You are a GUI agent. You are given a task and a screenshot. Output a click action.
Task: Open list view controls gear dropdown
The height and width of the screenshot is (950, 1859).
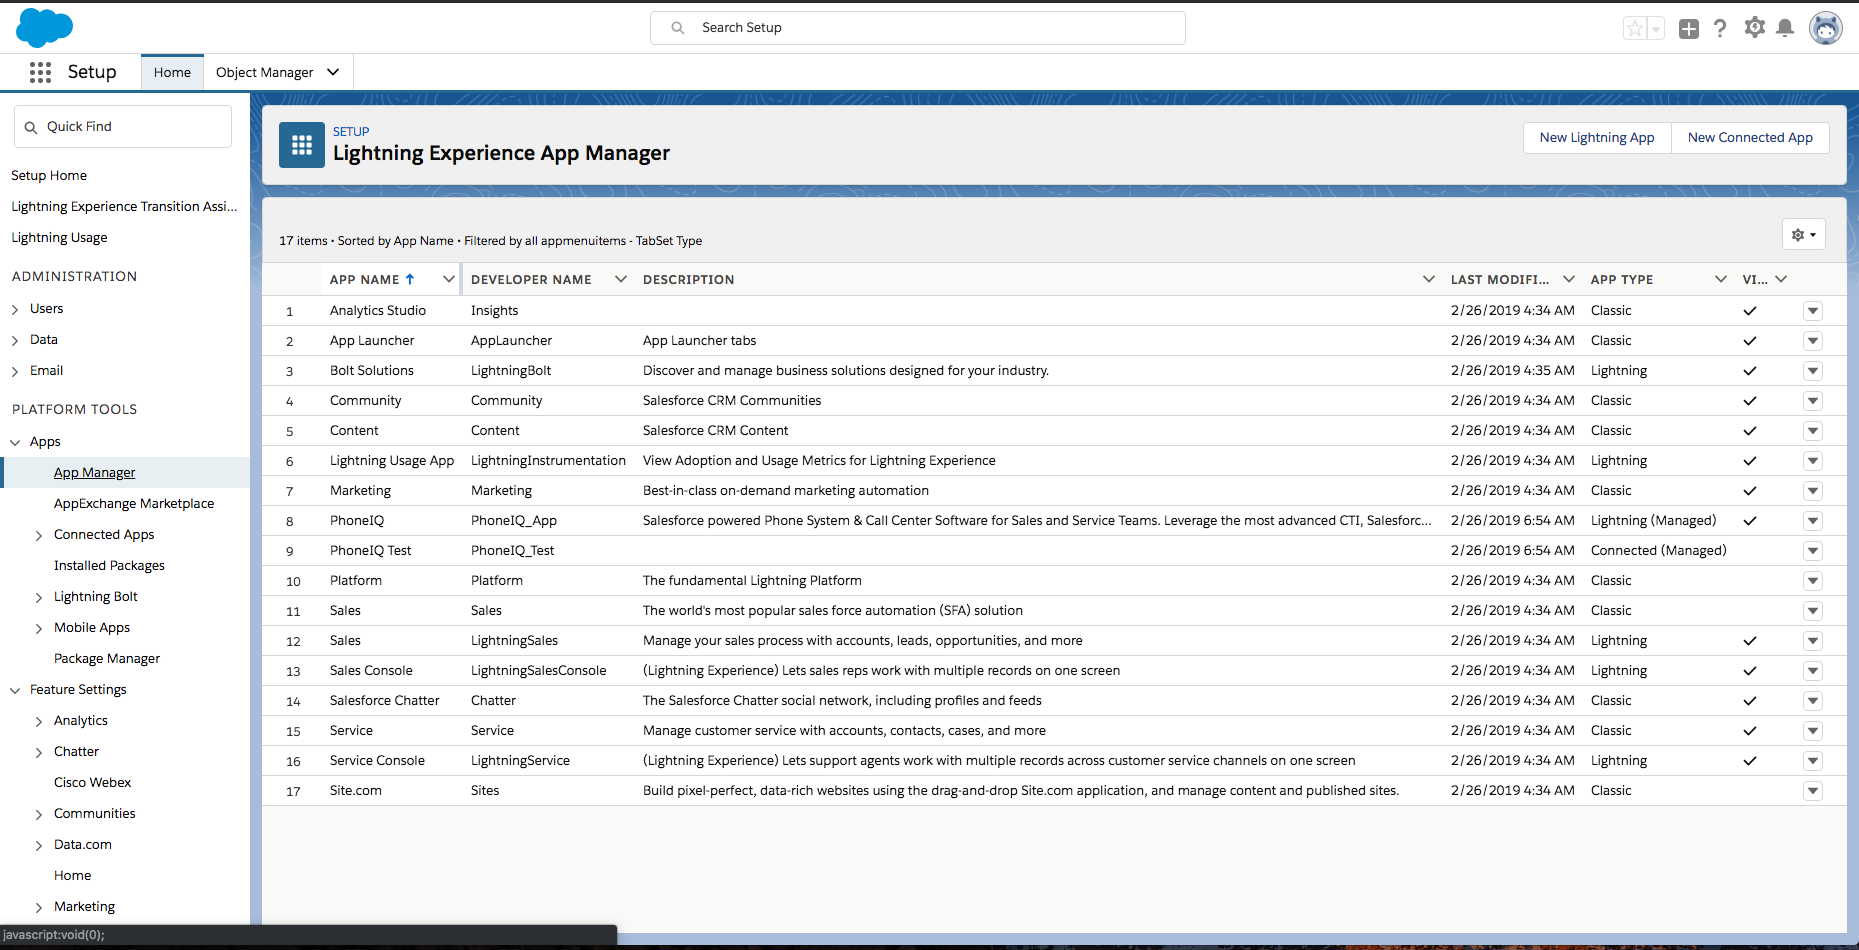1803,235
